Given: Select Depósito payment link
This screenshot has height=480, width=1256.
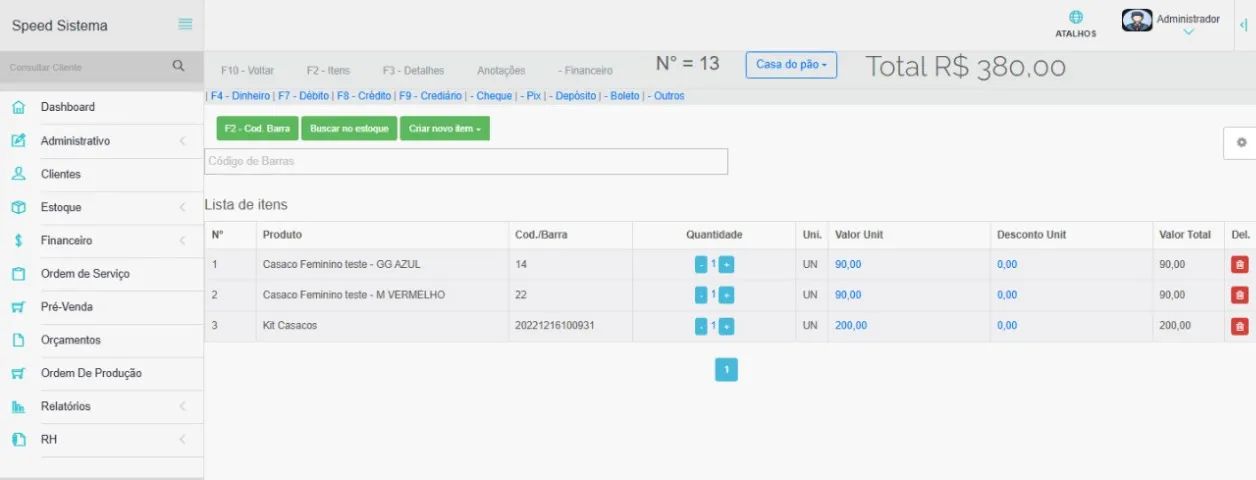Looking at the screenshot, I should [575, 96].
